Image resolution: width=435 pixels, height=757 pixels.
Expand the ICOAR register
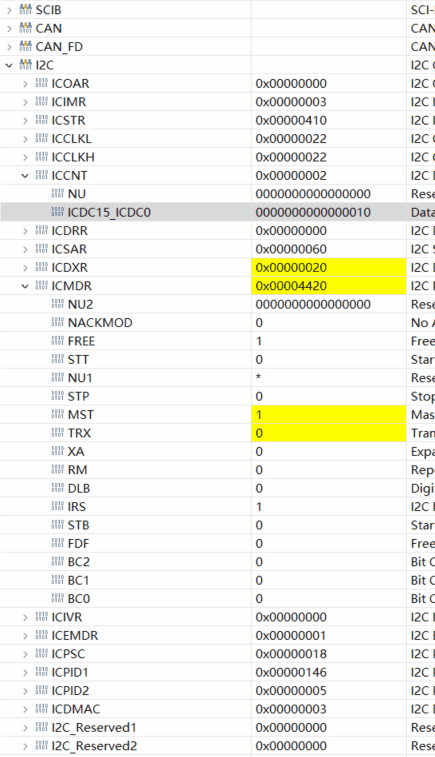(x=25, y=84)
